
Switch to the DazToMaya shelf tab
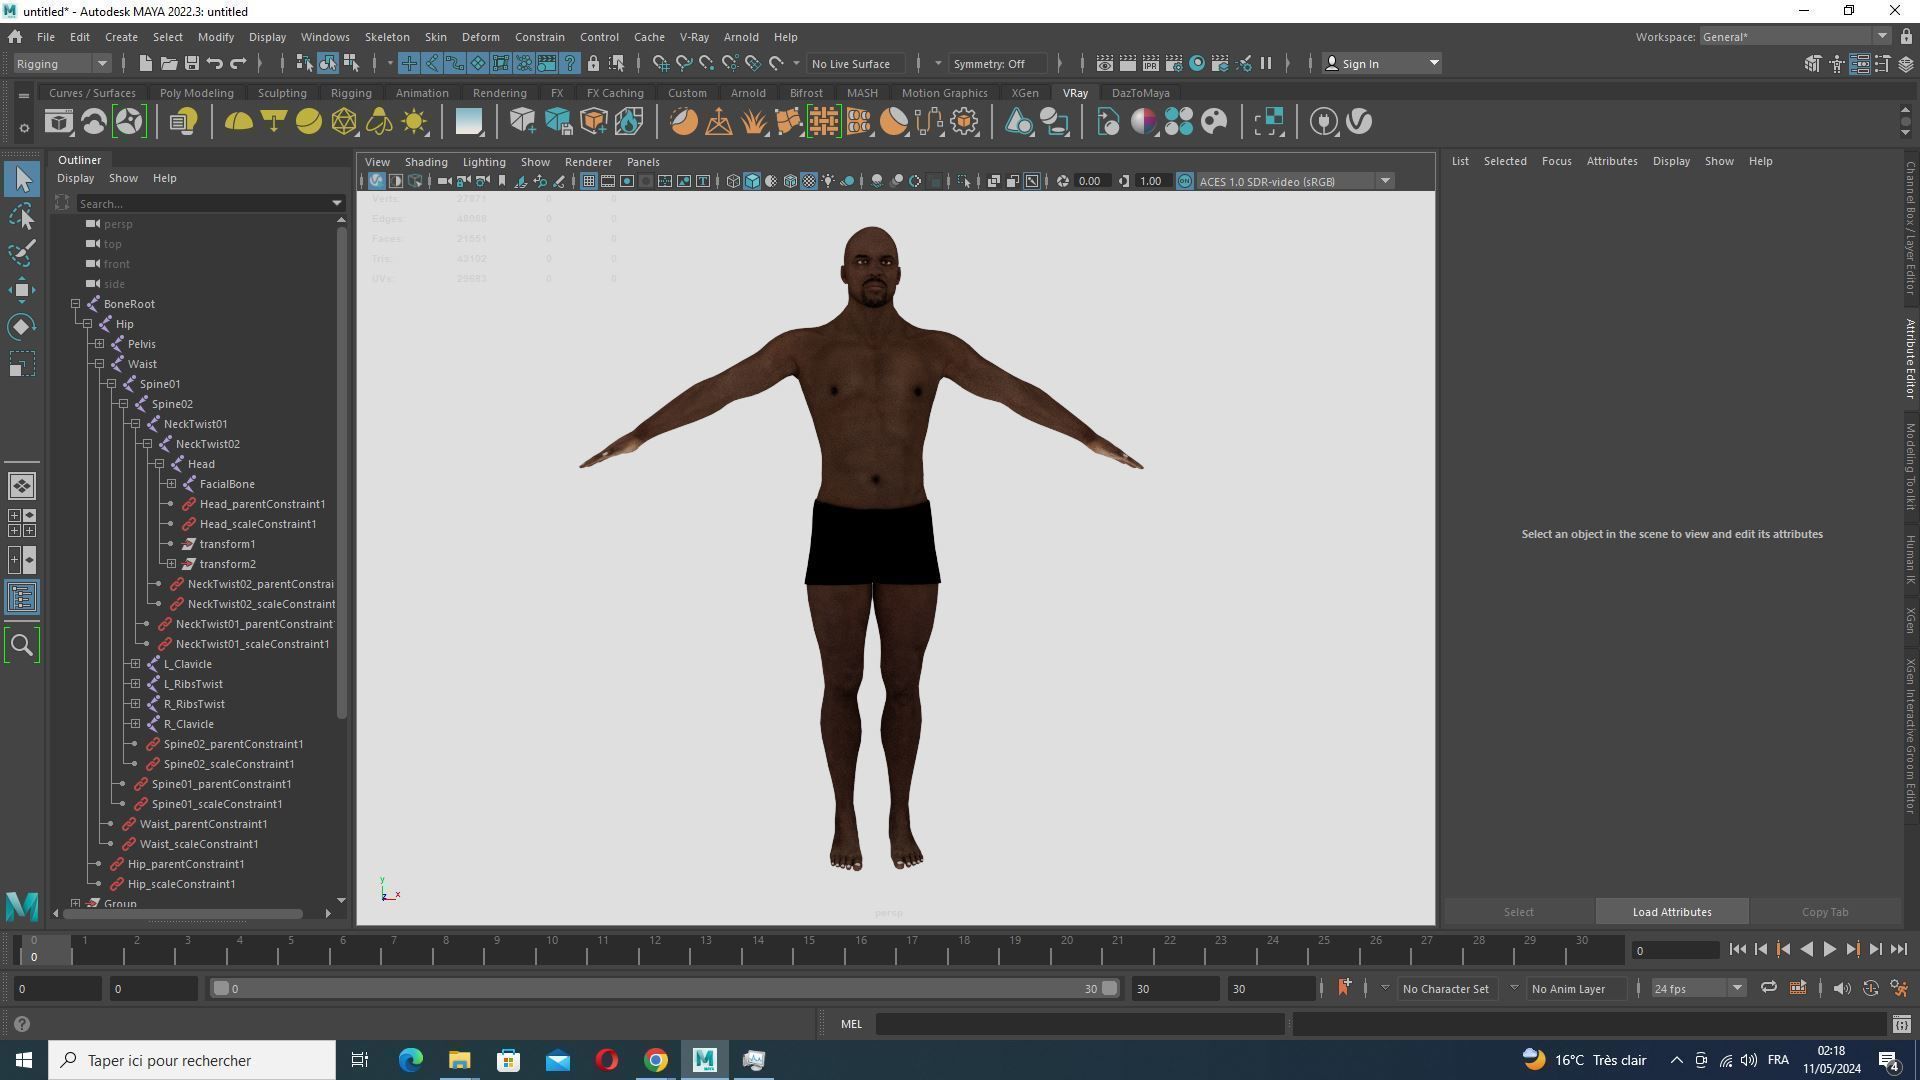coord(1140,93)
